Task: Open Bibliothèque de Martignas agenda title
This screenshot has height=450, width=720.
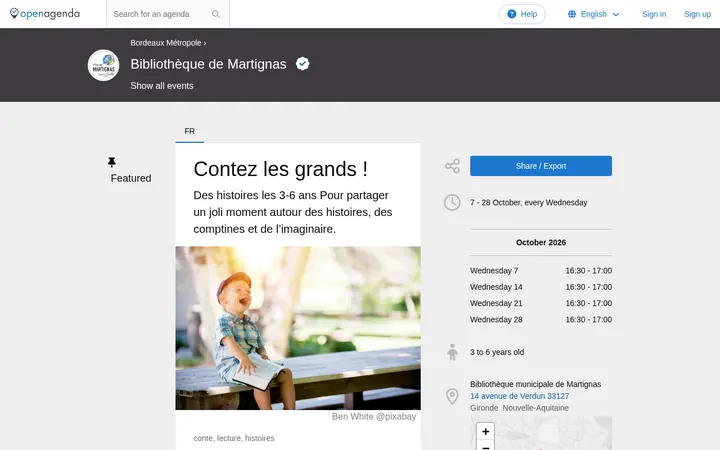Action: pyautogui.click(x=208, y=64)
